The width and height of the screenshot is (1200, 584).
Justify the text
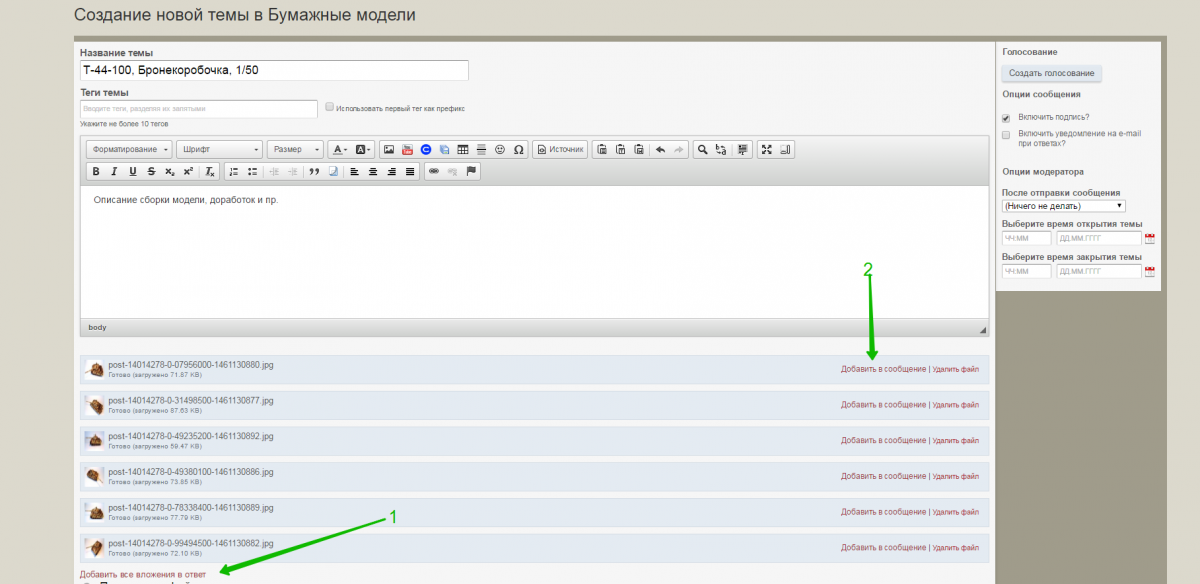pyautogui.click(x=410, y=171)
